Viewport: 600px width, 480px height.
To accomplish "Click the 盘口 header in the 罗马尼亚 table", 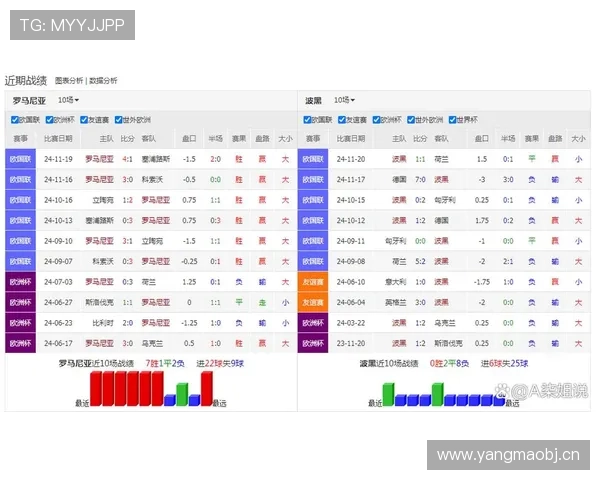I will (189, 139).
